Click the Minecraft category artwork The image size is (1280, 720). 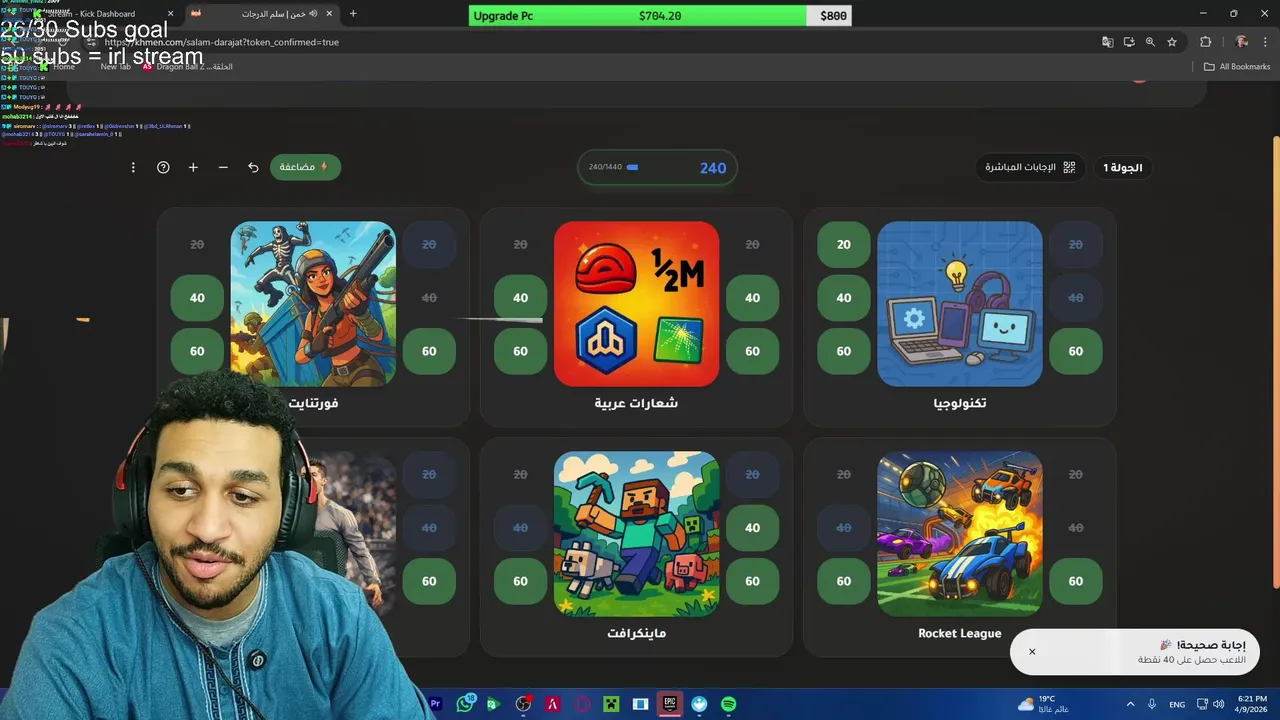tap(636, 534)
